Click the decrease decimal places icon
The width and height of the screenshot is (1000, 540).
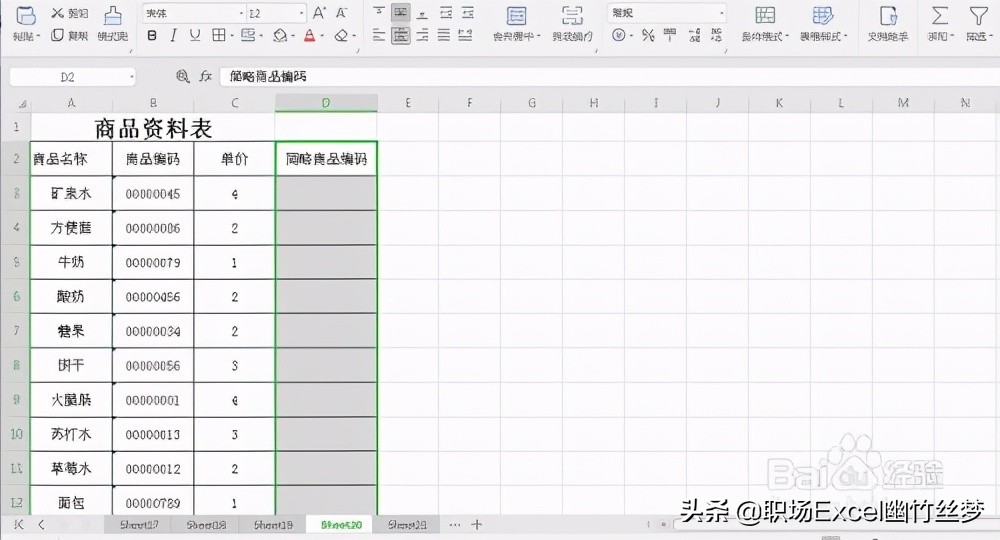click(717, 36)
